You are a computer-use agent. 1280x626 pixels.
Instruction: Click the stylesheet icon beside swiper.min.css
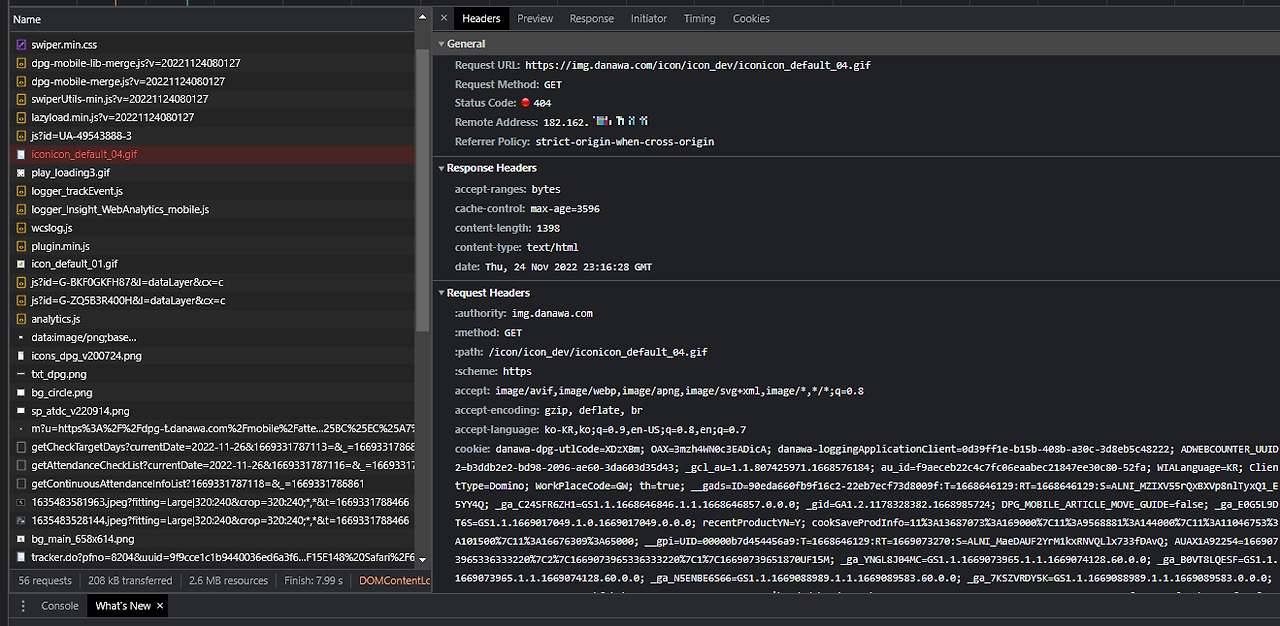[x=21, y=45]
